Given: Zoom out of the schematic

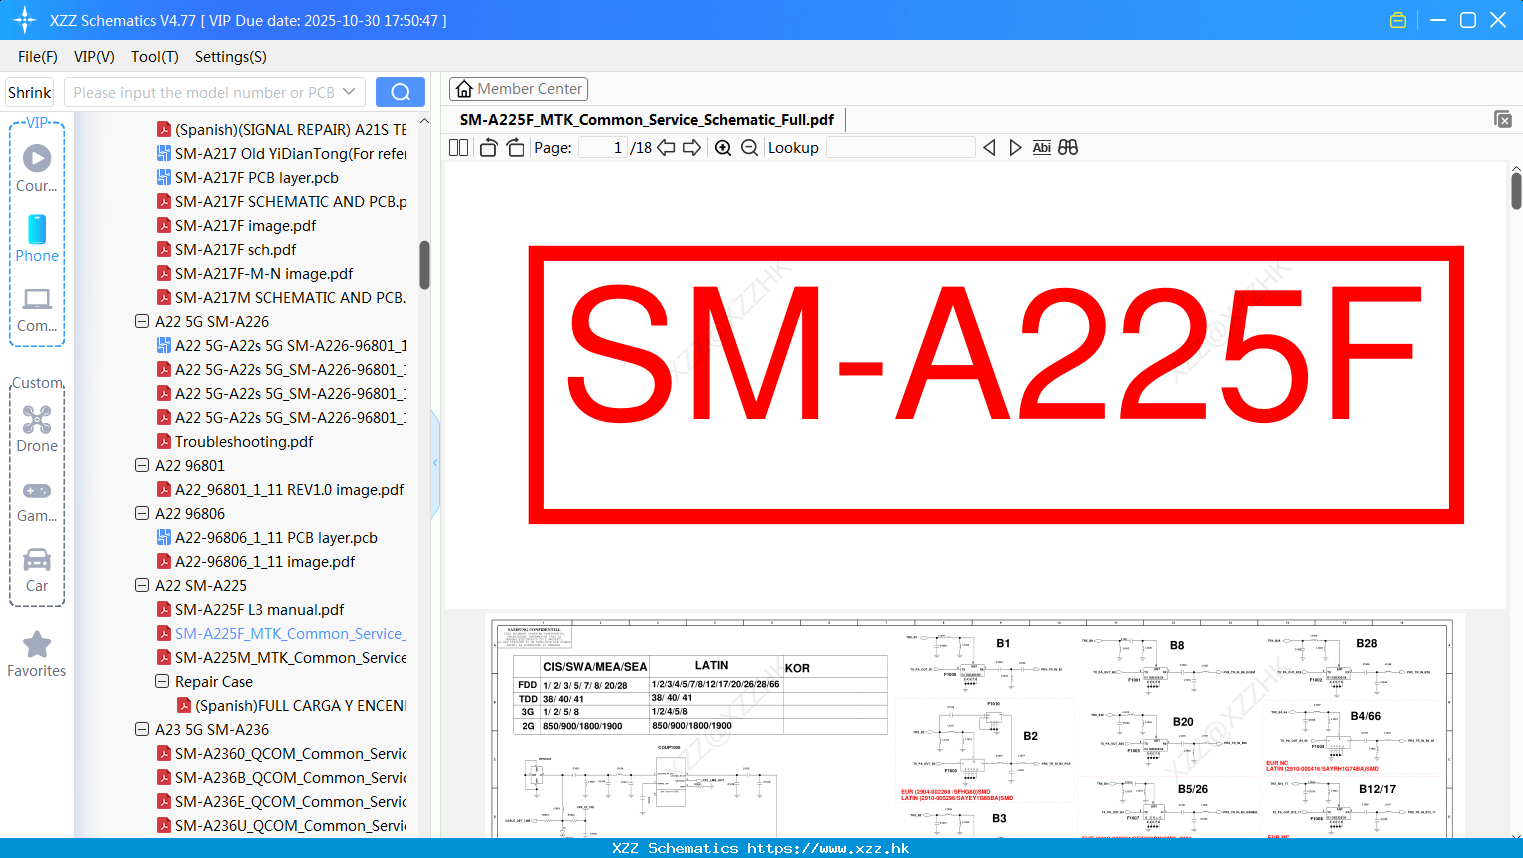Looking at the screenshot, I should point(749,147).
